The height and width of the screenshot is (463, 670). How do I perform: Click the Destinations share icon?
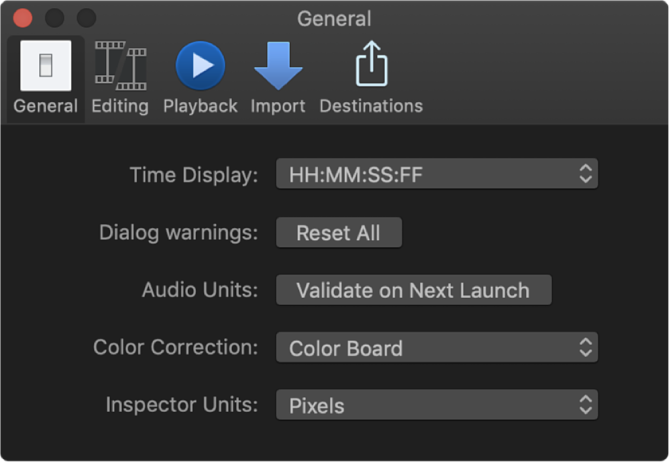point(371,66)
